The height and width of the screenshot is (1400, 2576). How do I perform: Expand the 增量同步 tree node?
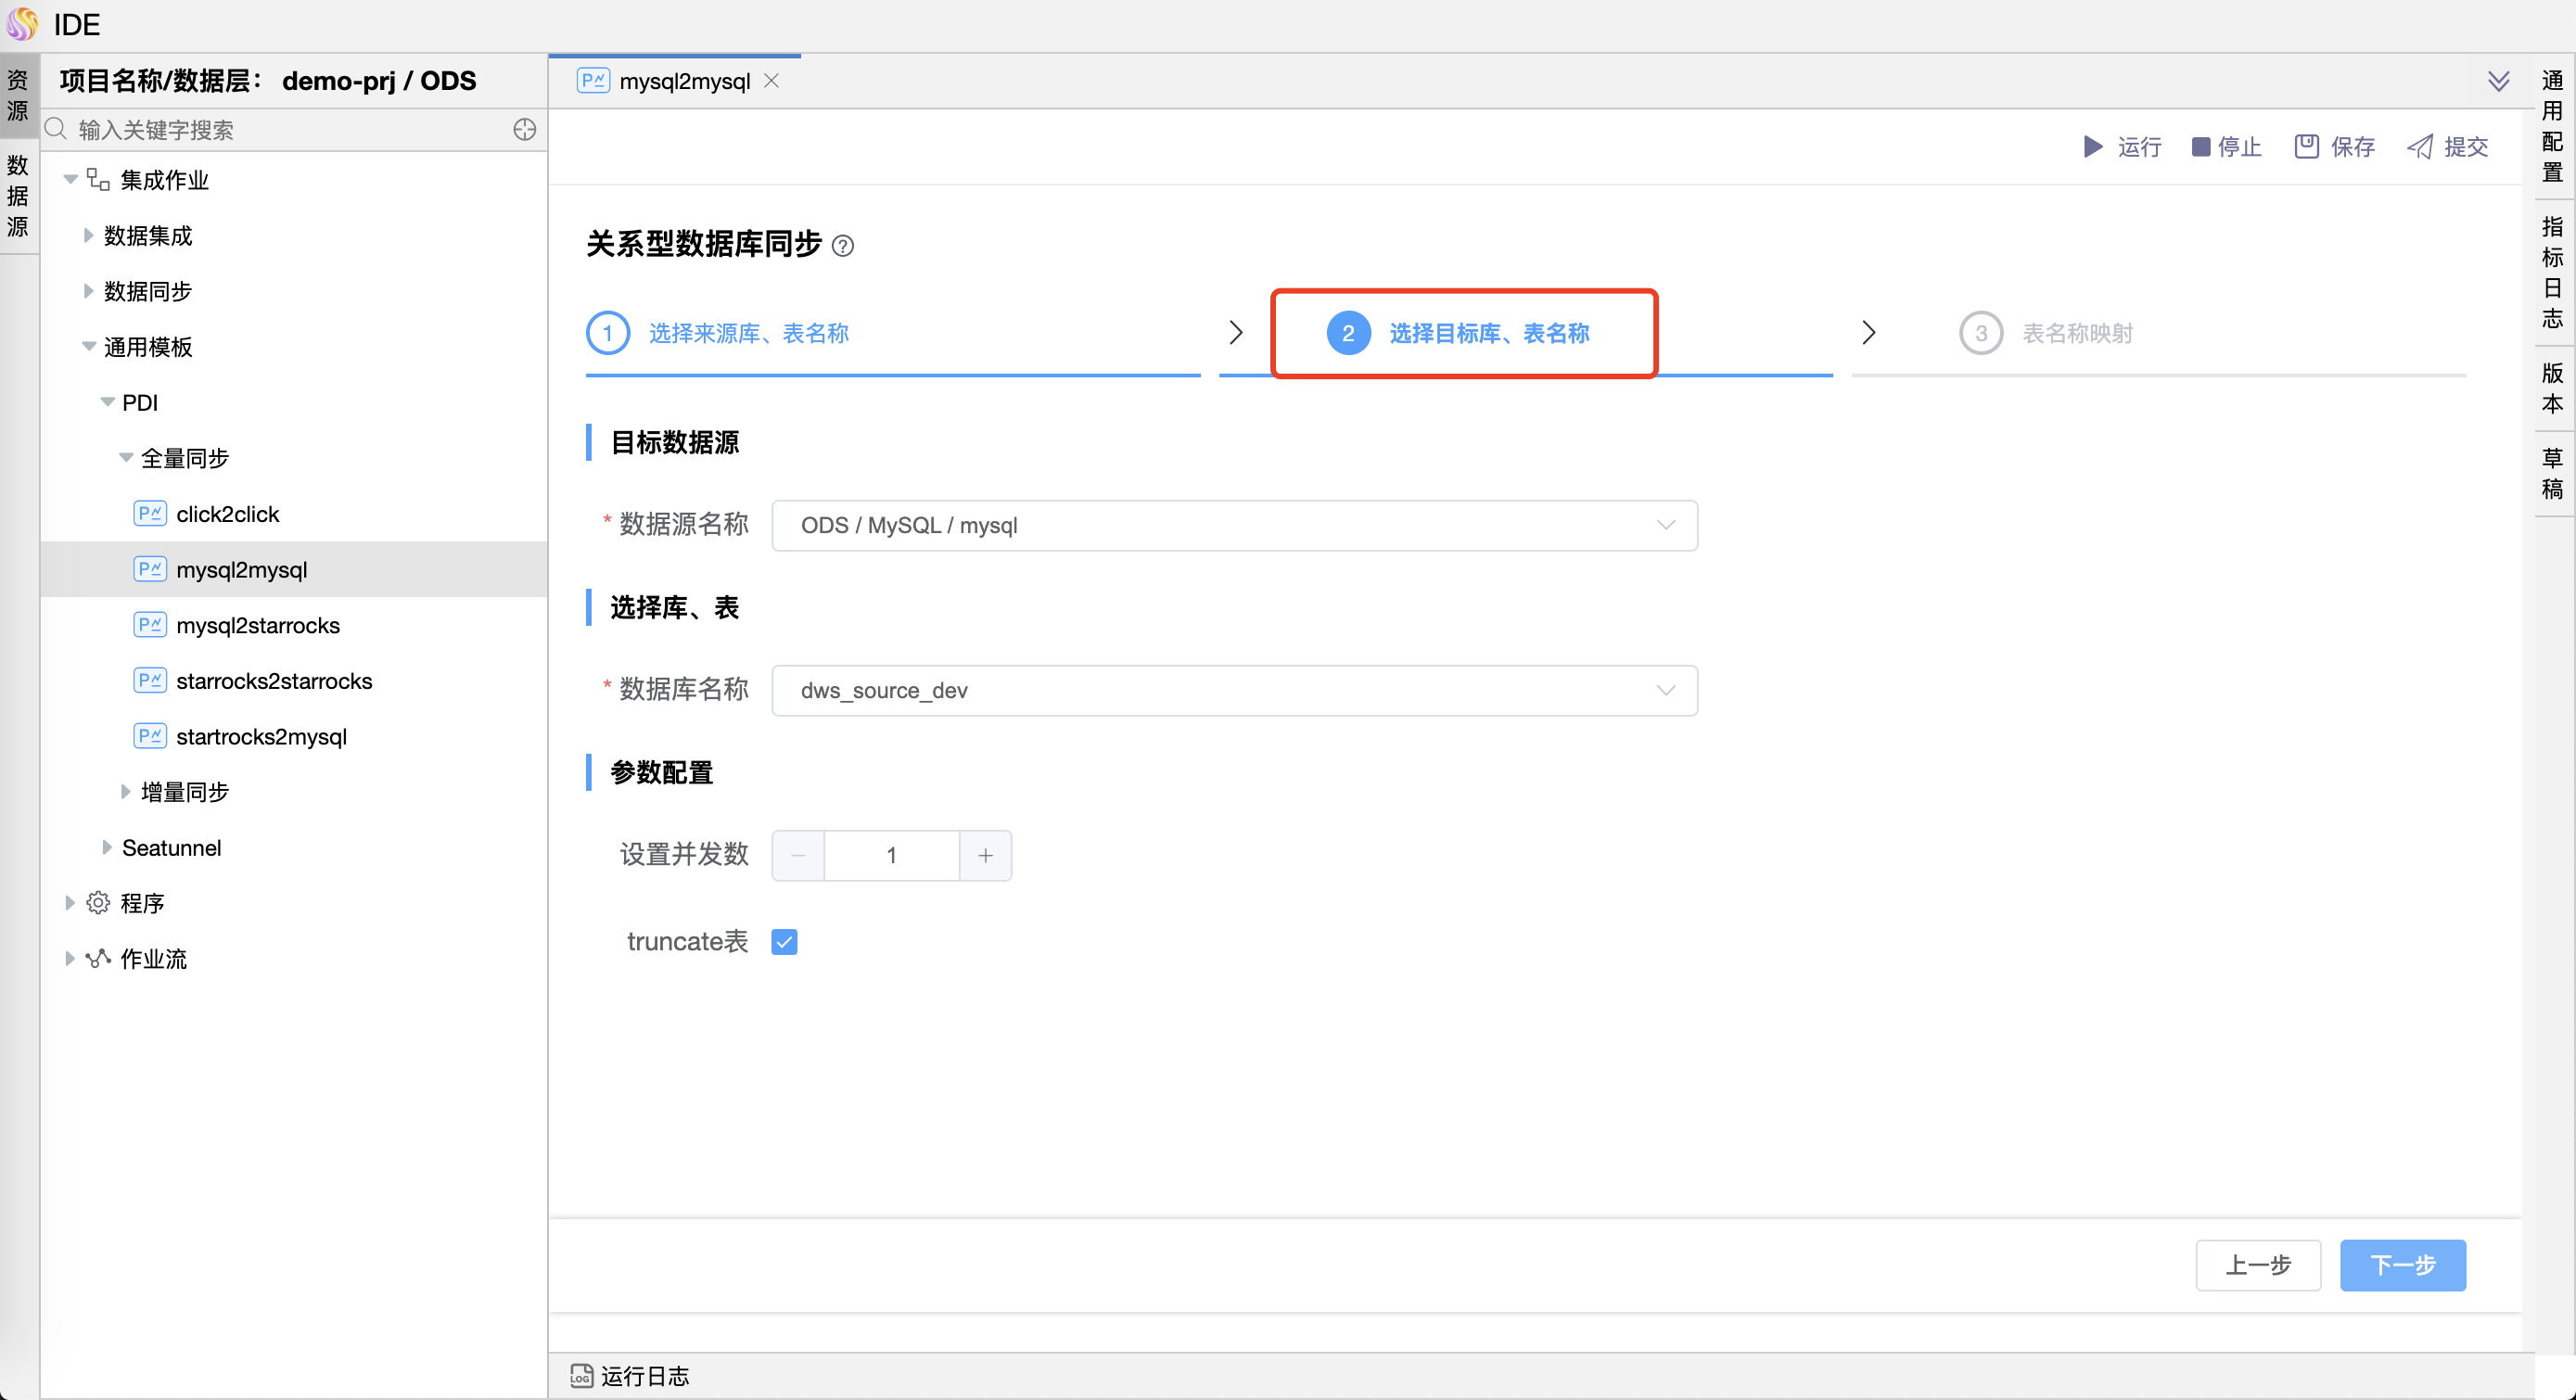tap(126, 792)
